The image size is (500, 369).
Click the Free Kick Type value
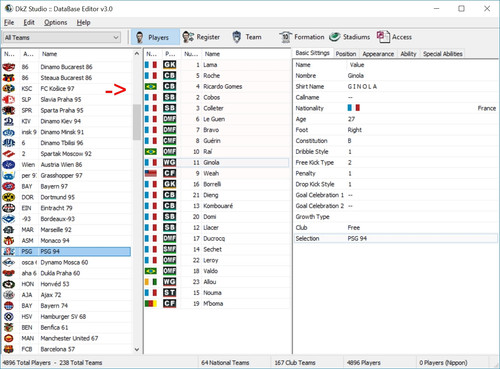(x=350, y=162)
